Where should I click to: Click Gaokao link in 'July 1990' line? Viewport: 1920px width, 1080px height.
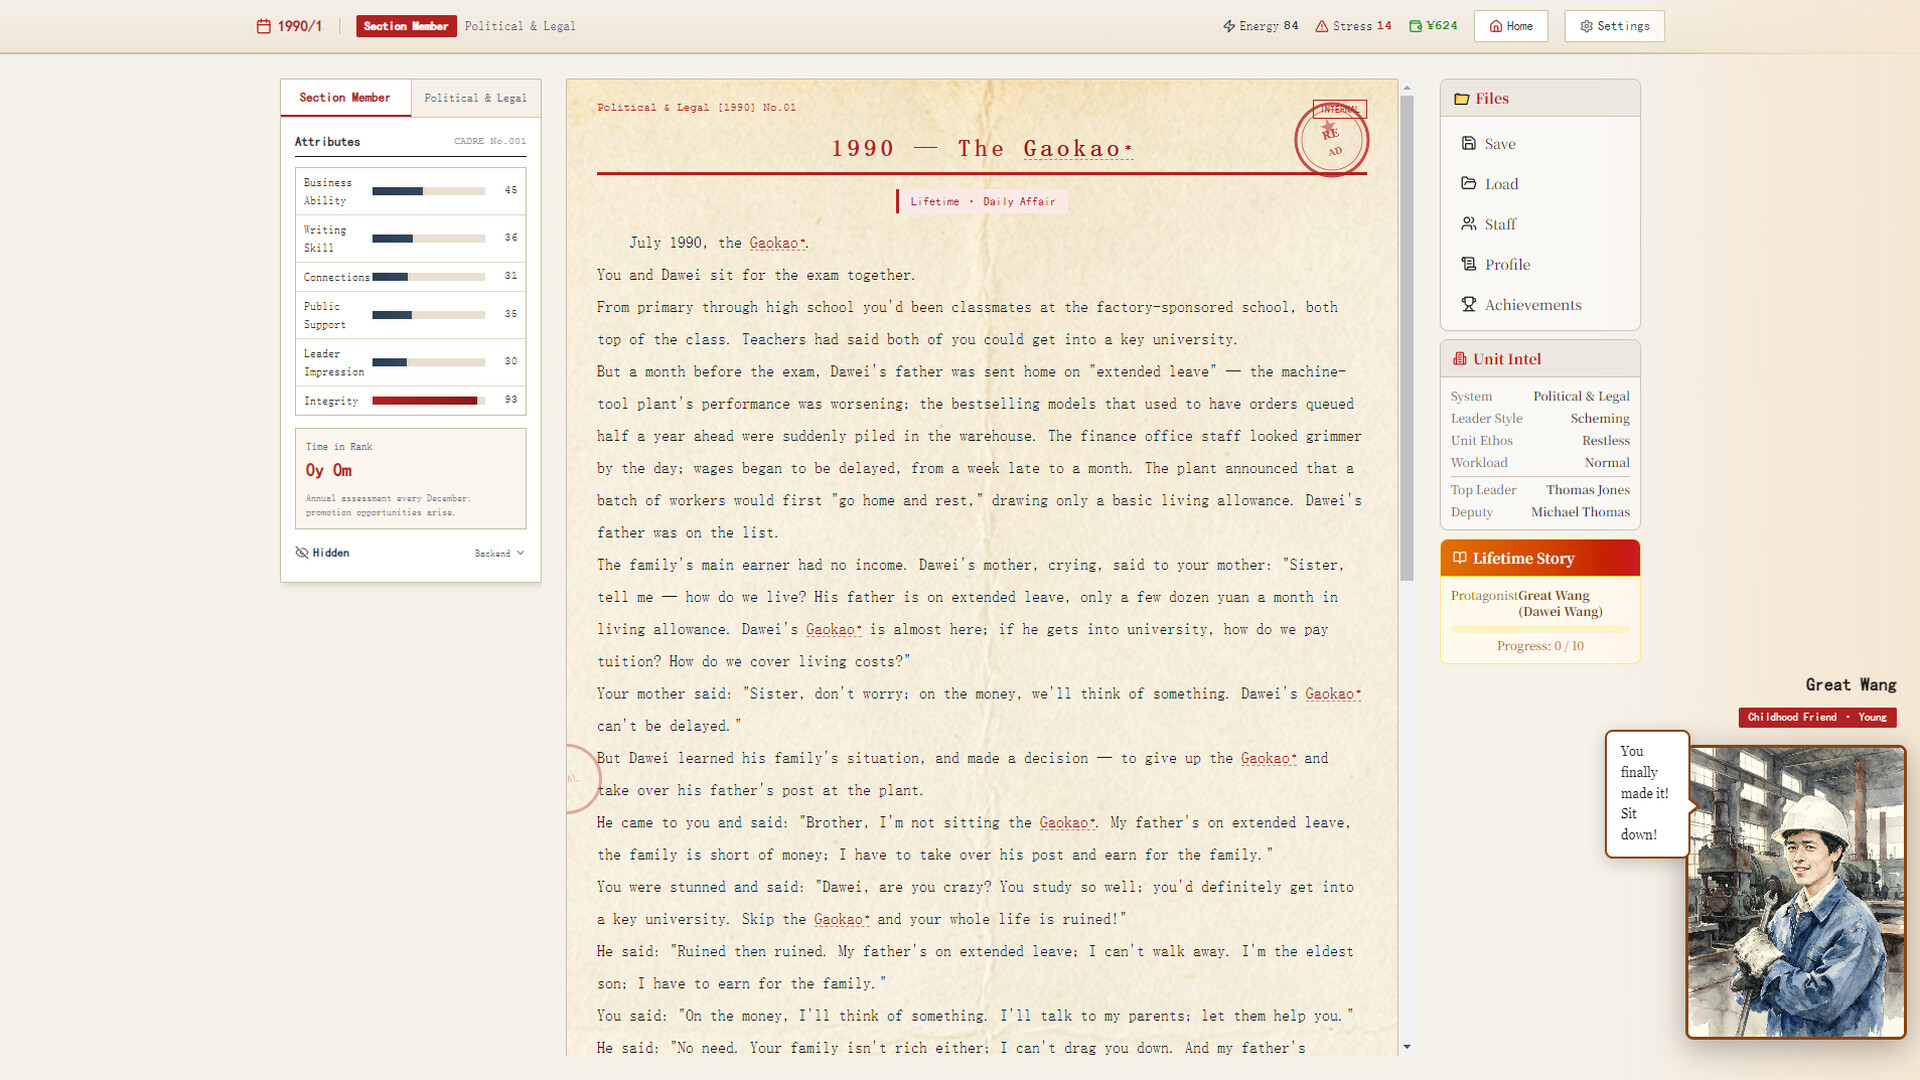click(777, 243)
